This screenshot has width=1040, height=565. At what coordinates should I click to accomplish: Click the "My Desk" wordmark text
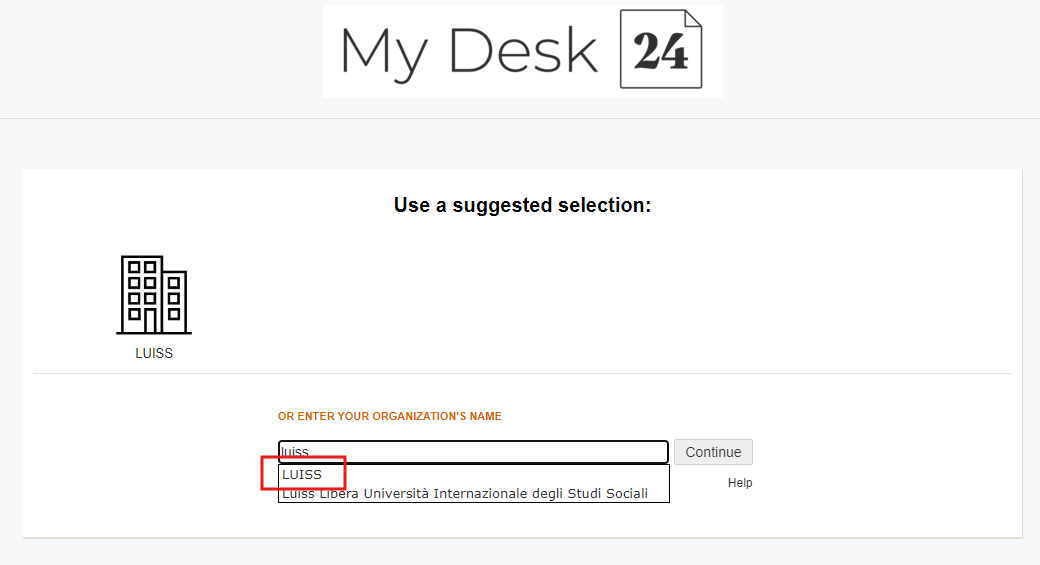pos(468,50)
